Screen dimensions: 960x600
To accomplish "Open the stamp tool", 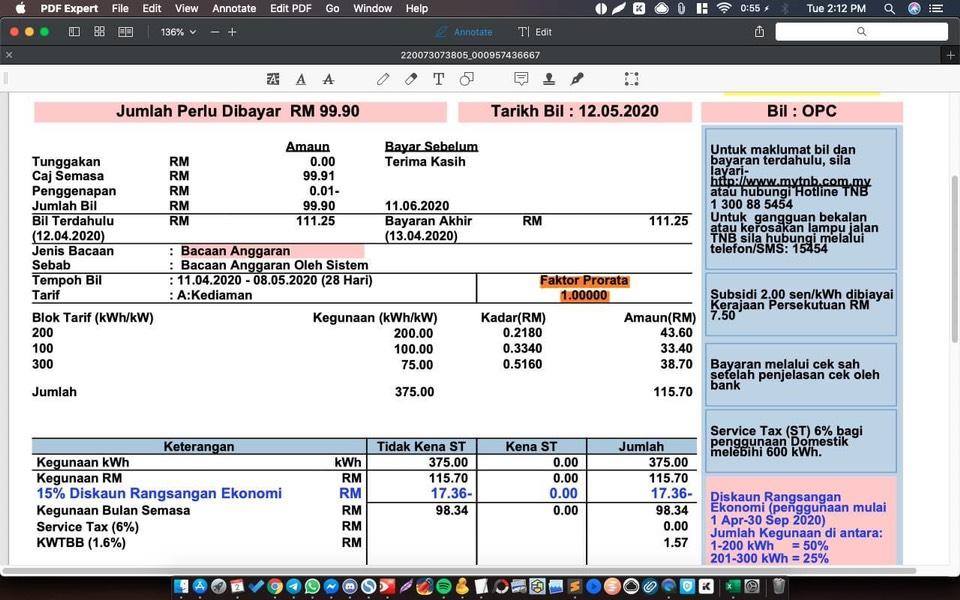I will (x=549, y=79).
